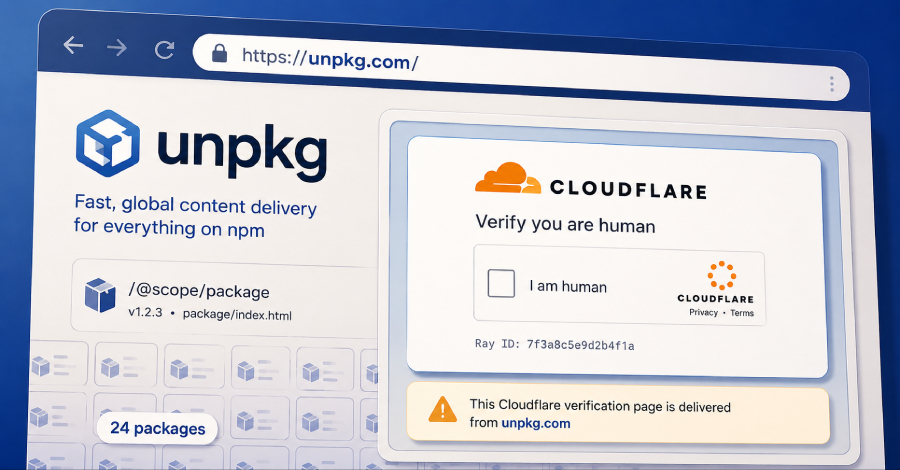
Task: Go forward with the browser forward arrow
Action: pos(117,47)
